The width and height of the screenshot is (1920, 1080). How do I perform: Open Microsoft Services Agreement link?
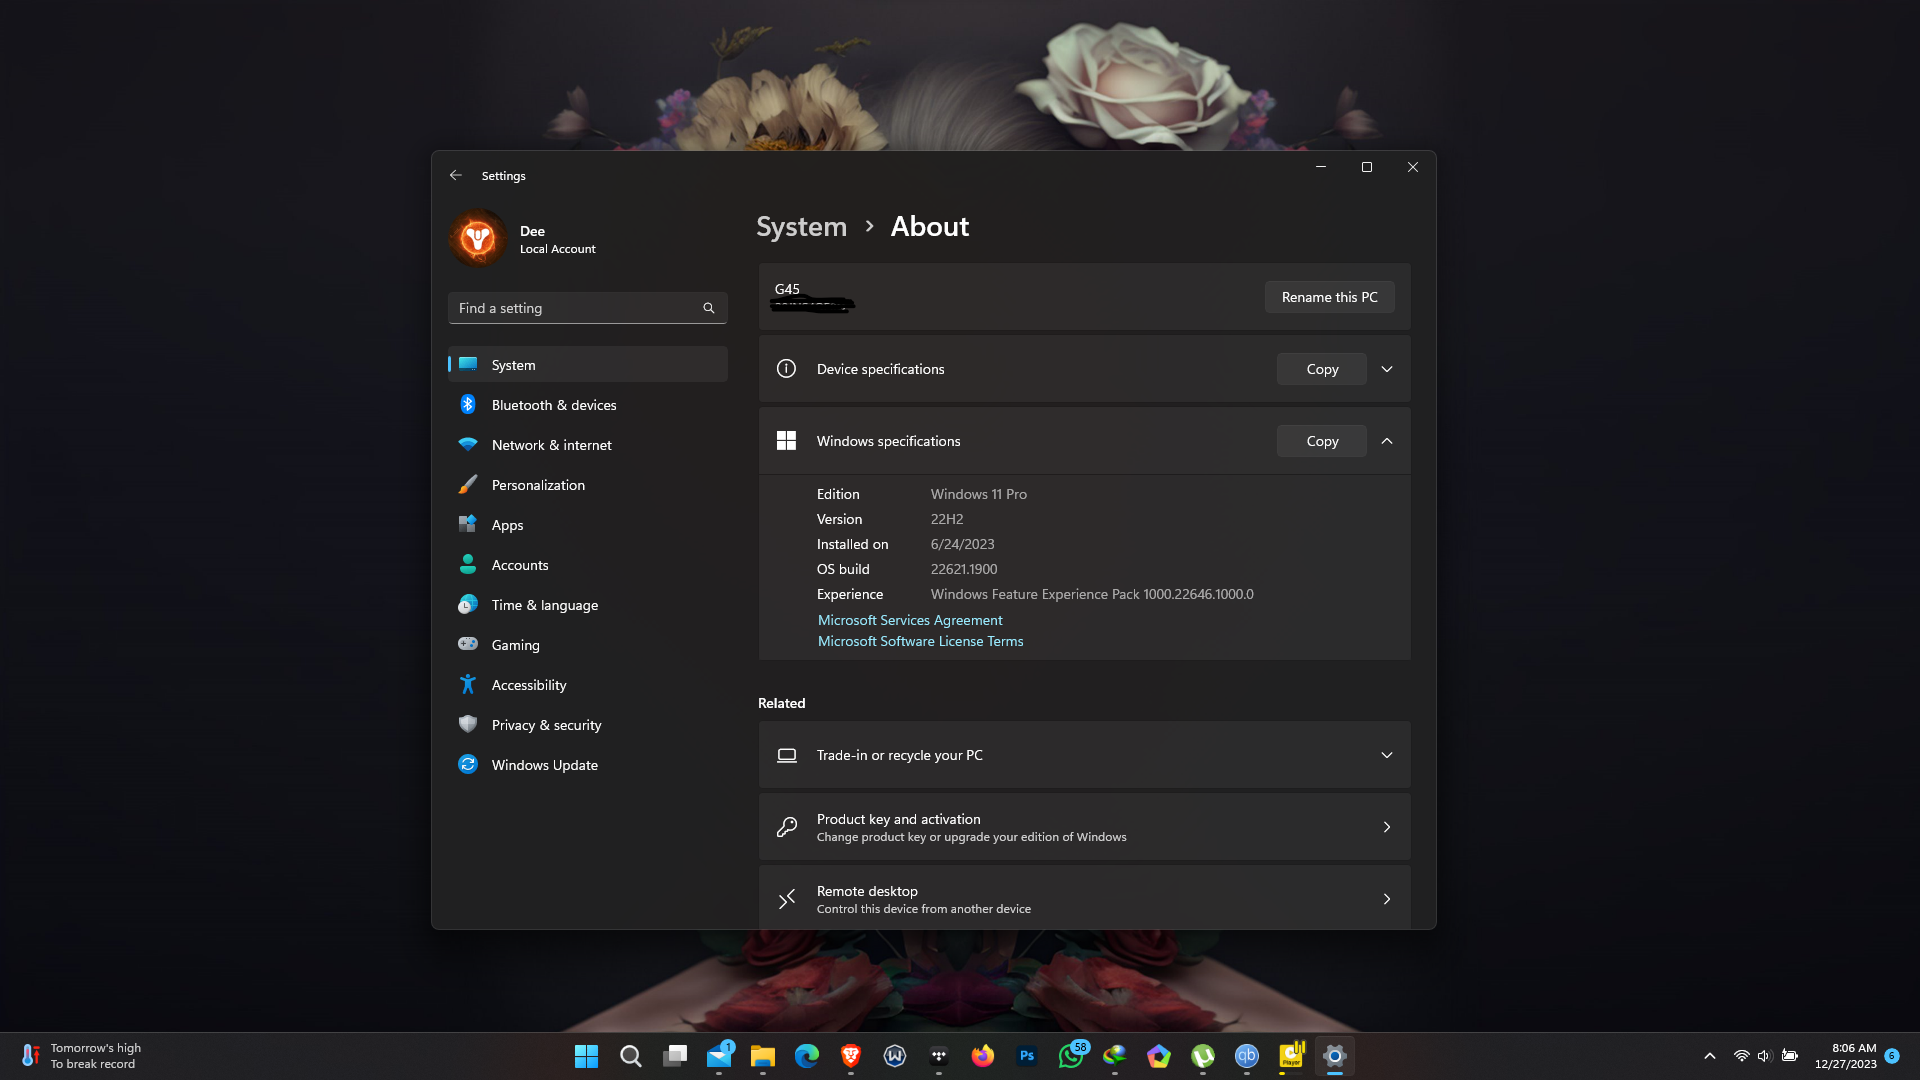(x=910, y=620)
